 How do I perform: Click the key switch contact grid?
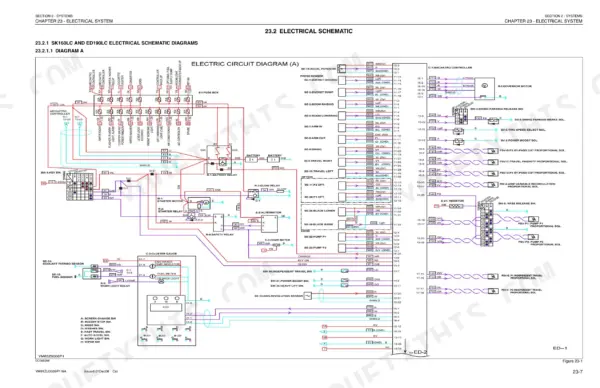[x=80, y=186]
